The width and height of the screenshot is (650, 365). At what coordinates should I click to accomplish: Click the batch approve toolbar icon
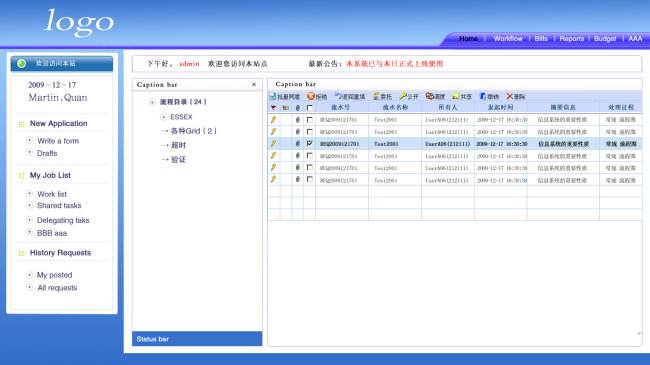click(273, 96)
